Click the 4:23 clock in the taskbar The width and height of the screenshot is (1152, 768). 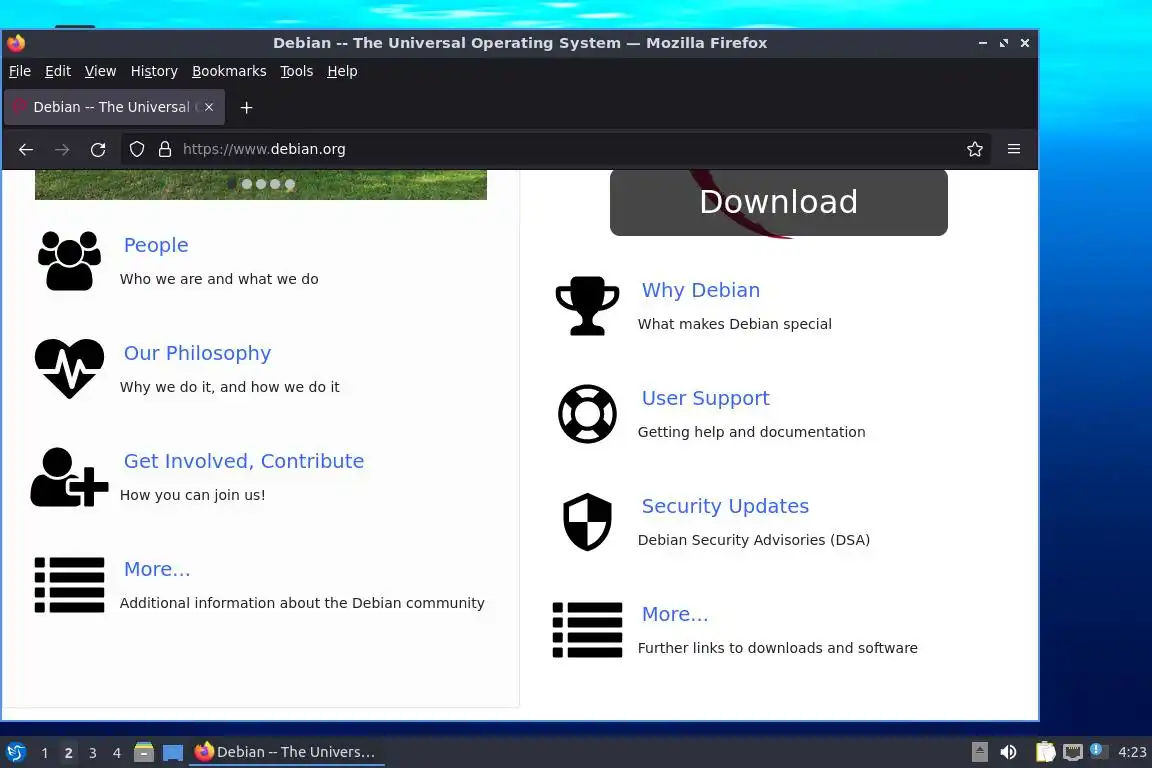[1132, 752]
